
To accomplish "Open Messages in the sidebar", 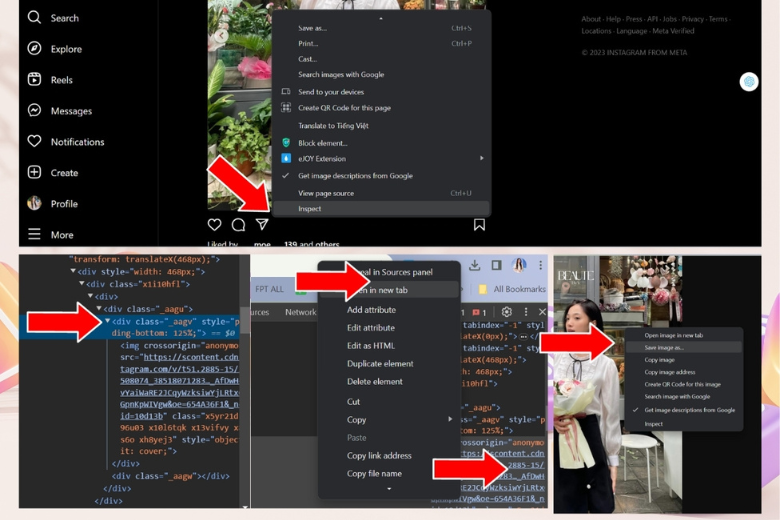I will (x=60, y=110).
